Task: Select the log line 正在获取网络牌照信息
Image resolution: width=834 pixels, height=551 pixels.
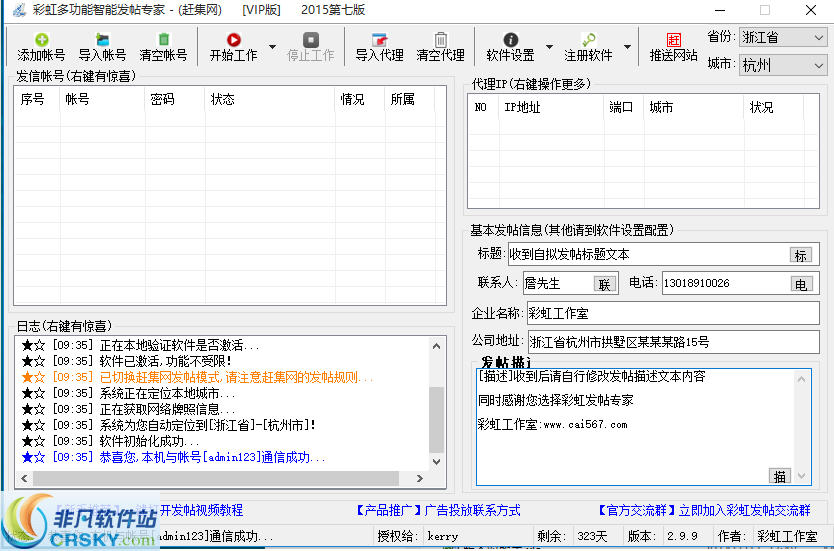Action: (x=128, y=410)
